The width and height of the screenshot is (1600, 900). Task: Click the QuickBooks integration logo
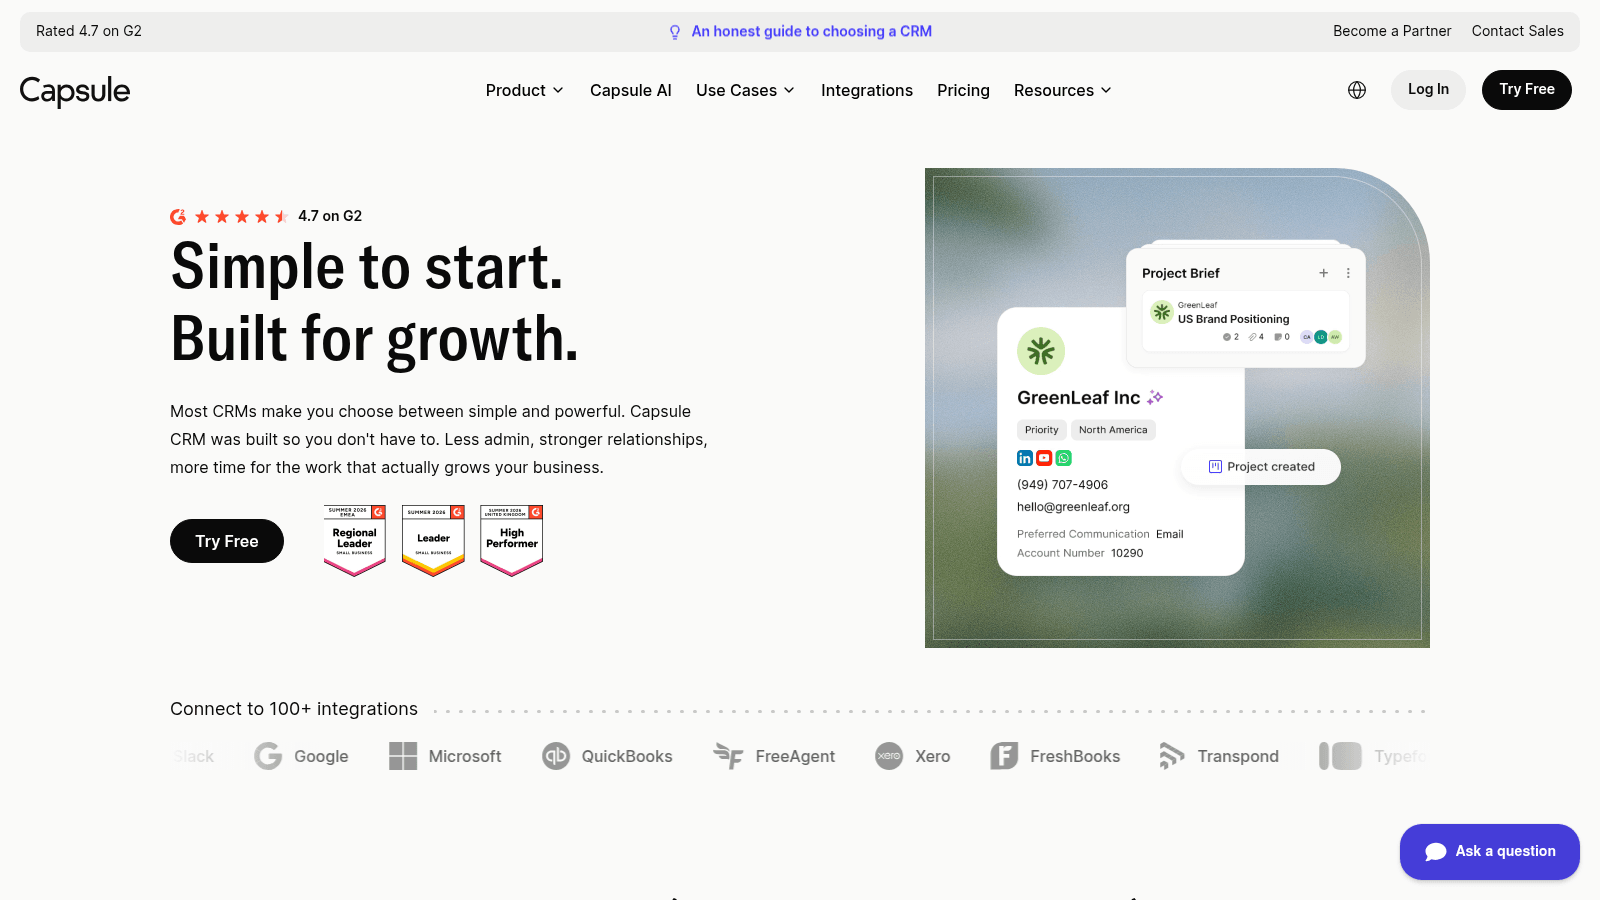[x=607, y=756]
